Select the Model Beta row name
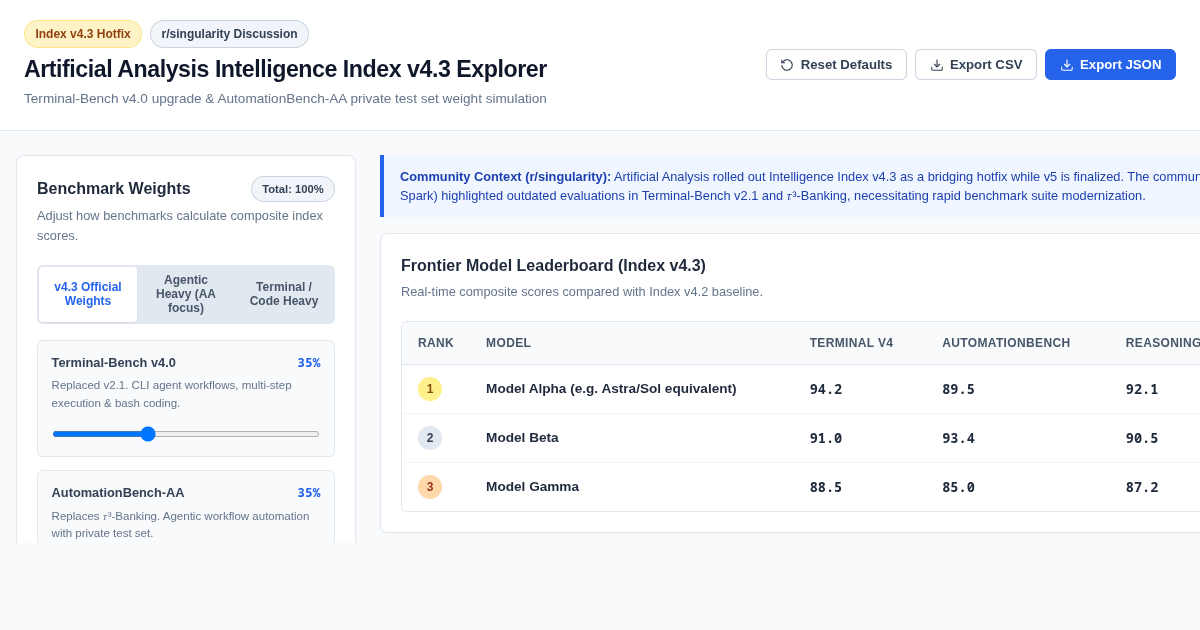1200x630 pixels. point(522,438)
